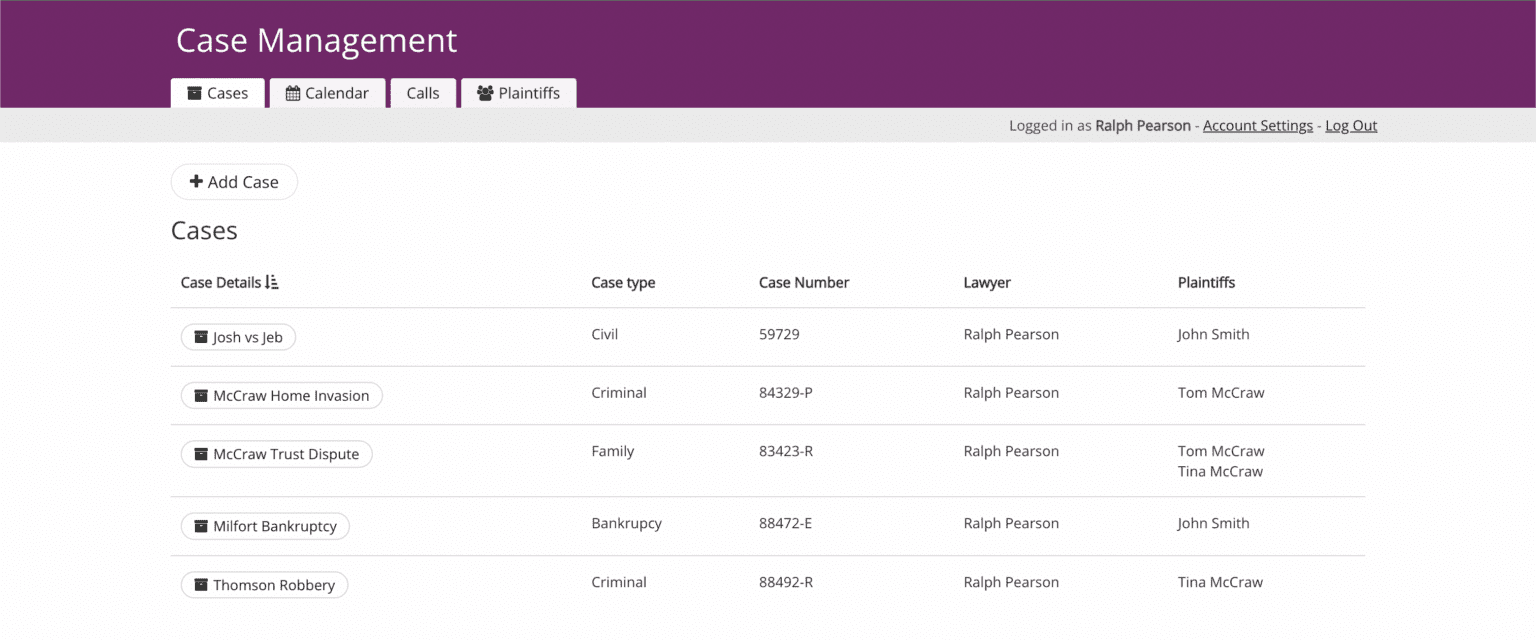Sort cases by the Case Details column header

(x=222, y=282)
